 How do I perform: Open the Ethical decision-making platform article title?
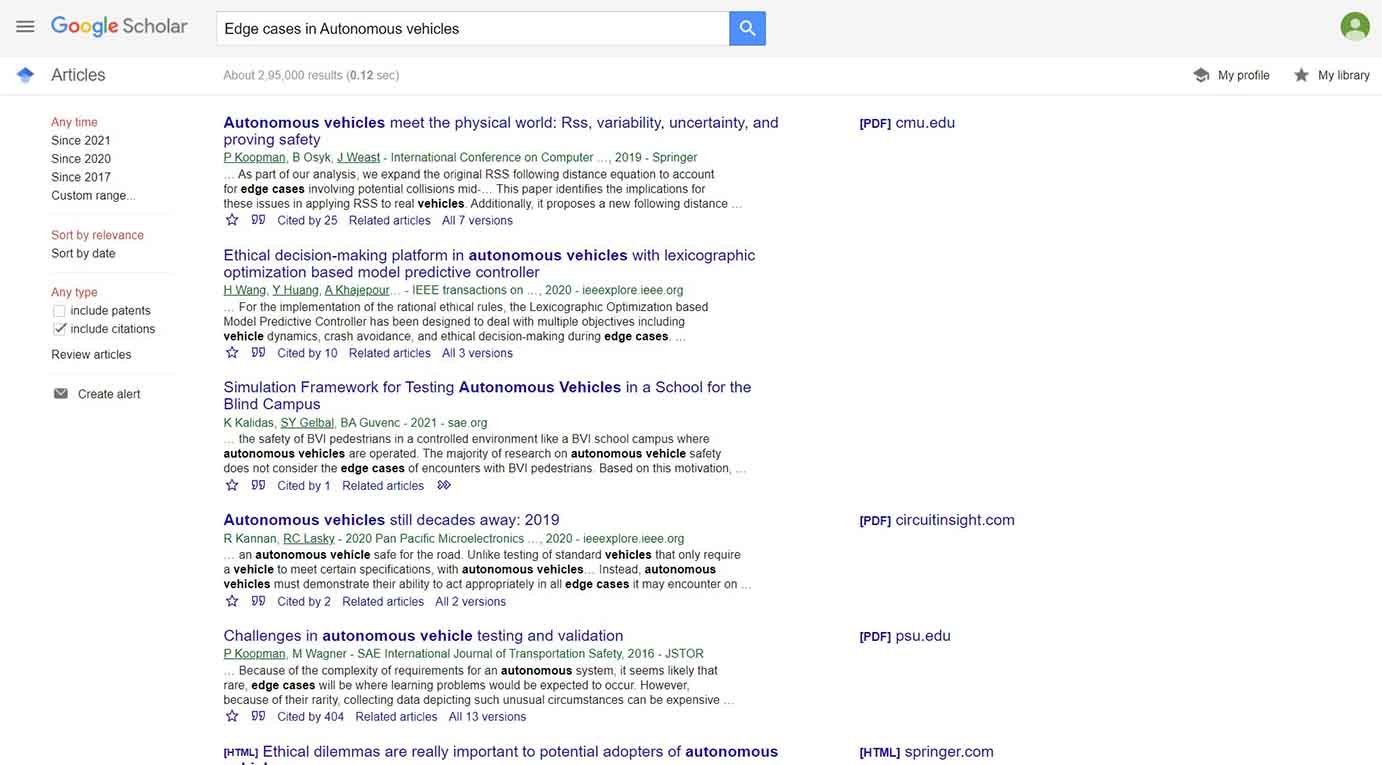tap(489, 263)
